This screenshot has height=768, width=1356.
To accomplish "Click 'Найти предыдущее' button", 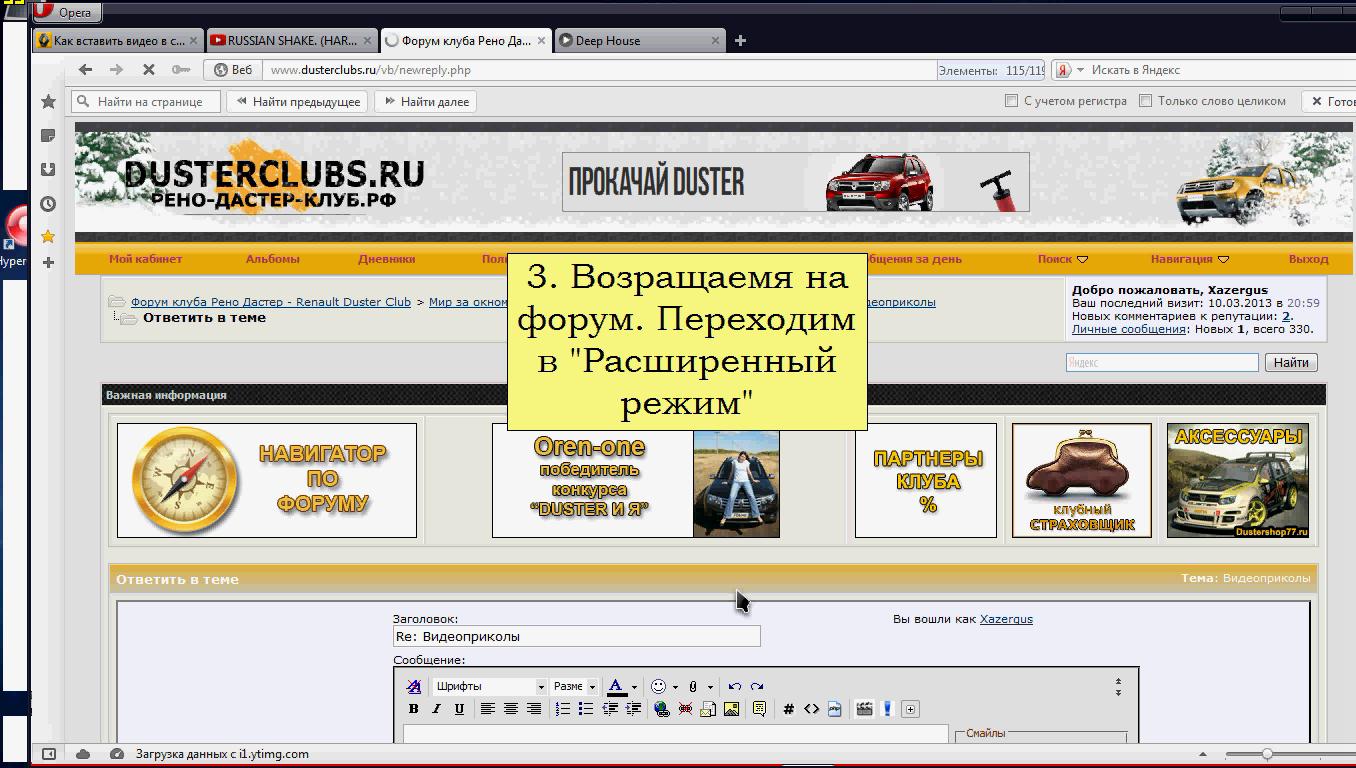I will pyautogui.click(x=297, y=101).
